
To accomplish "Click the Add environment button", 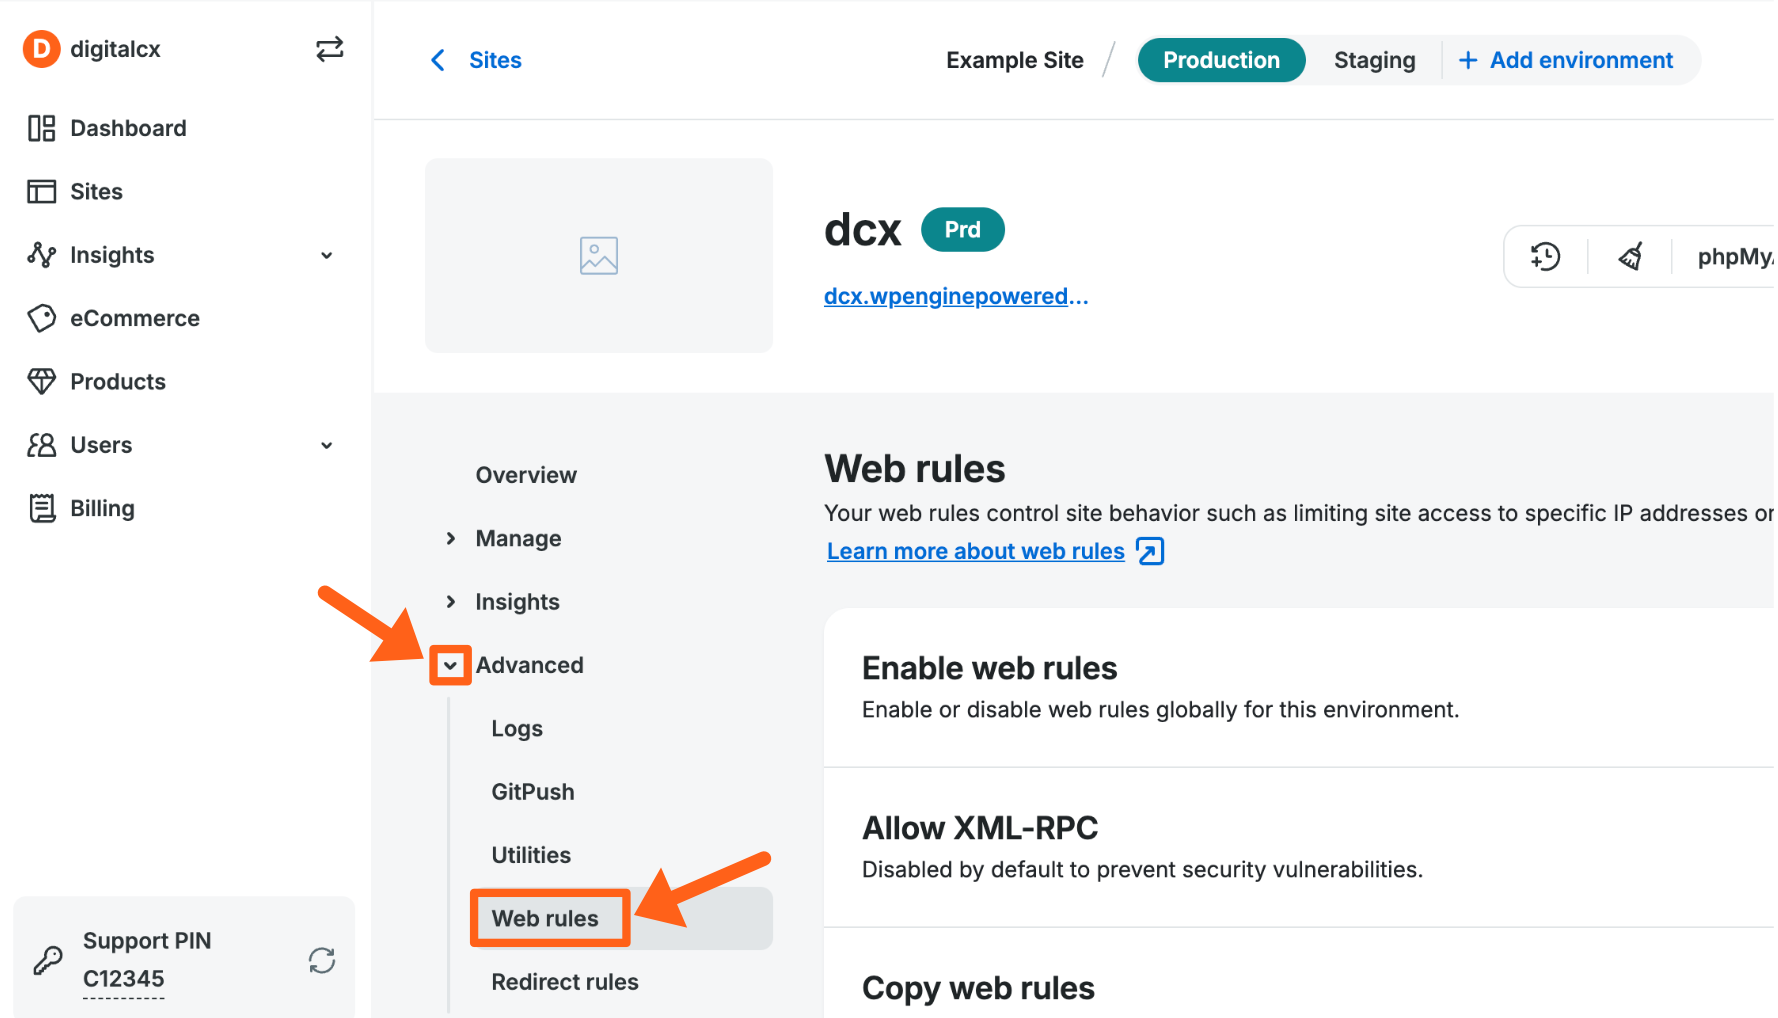I will pos(1566,60).
